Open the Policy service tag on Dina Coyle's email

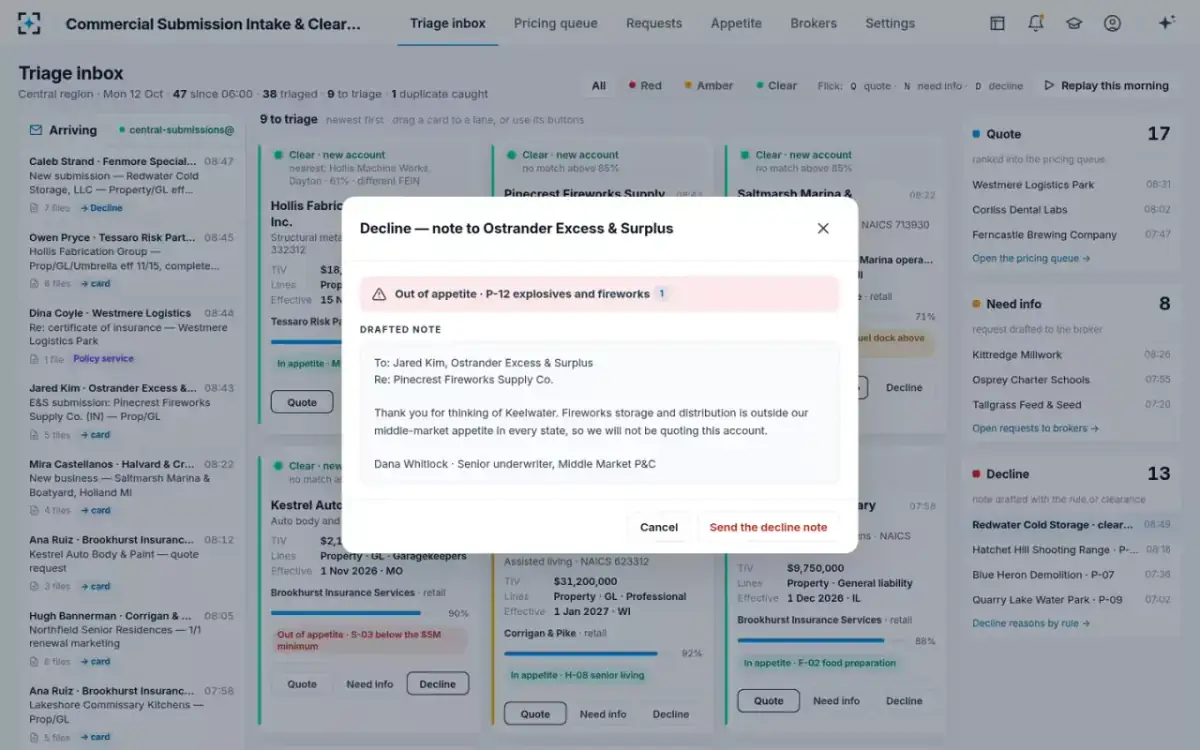pos(103,359)
